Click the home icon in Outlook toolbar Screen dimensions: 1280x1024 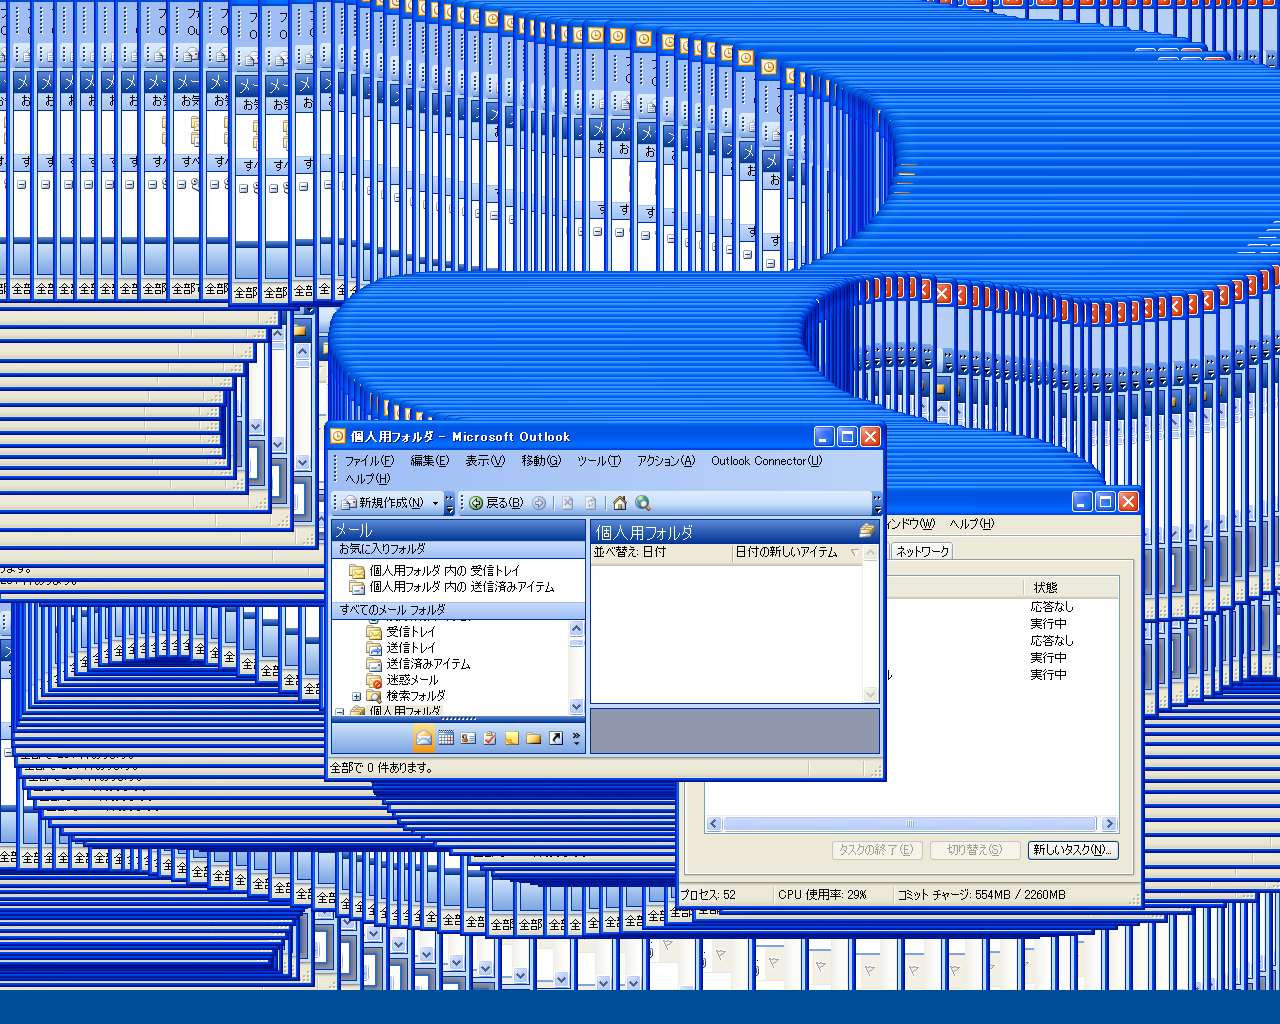tap(620, 503)
